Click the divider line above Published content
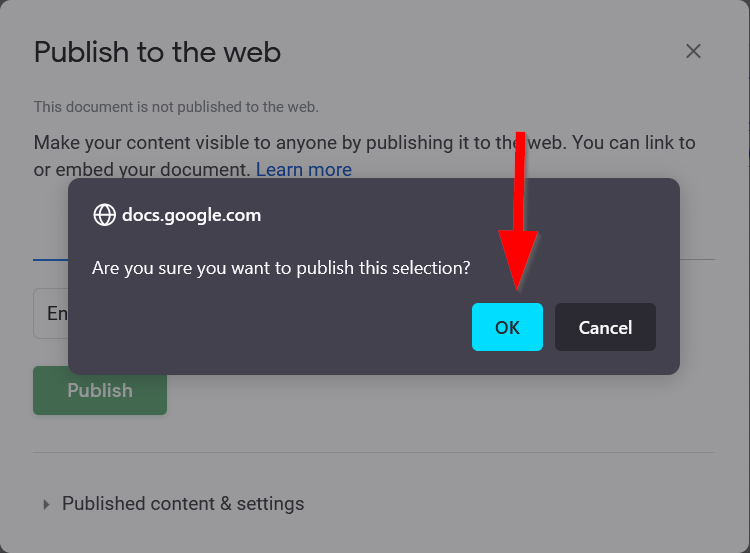Viewport: 750px width, 553px height. pyautogui.click(x=374, y=452)
